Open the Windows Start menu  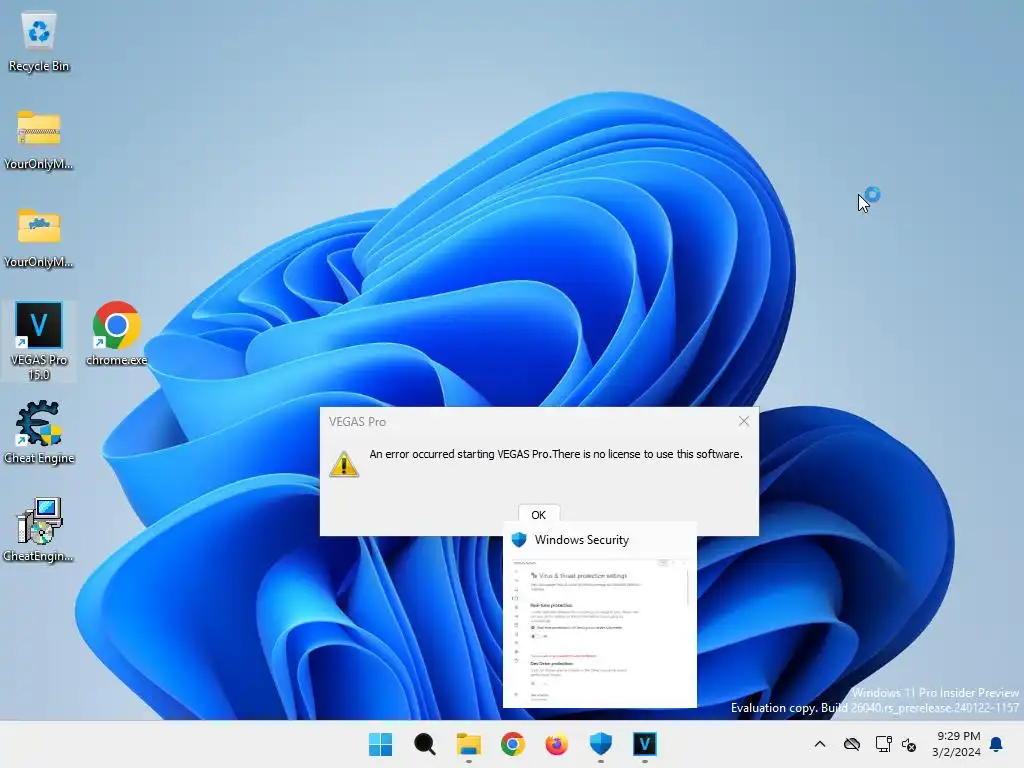pos(380,744)
